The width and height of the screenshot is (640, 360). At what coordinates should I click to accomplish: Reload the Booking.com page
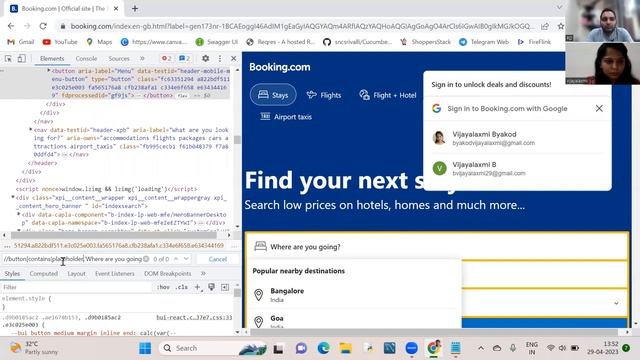tap(43, 26)
